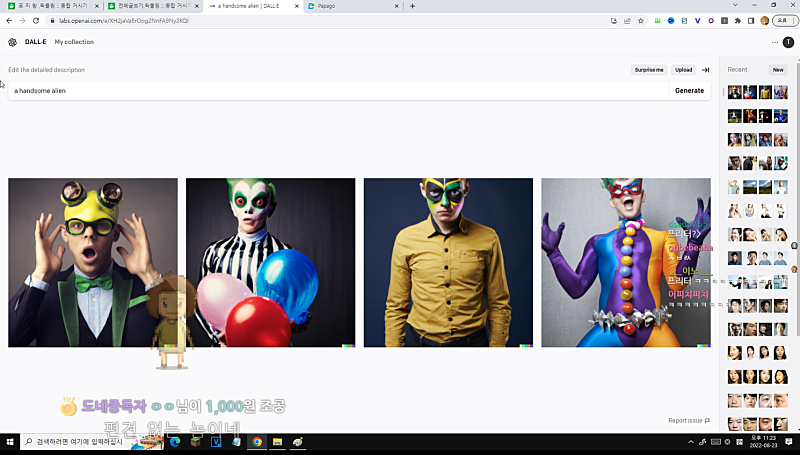Open the green extension icon
This screenshot has width=800, height=455.
[658, 21]
